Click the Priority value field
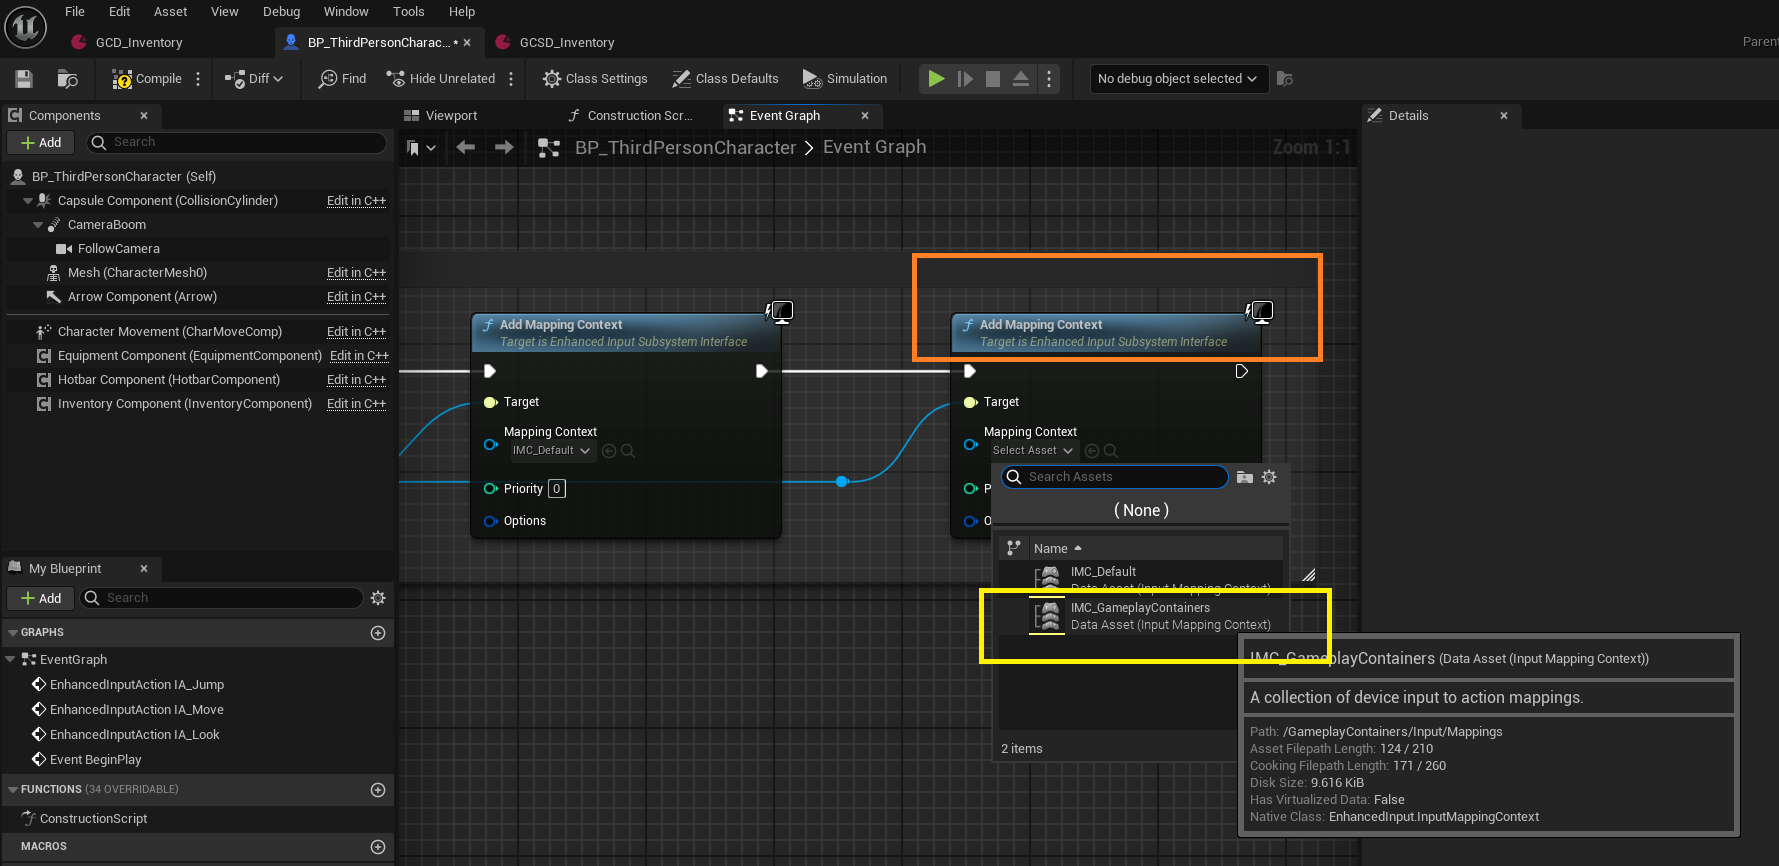The image size is (1779, 866). (x=557, y=489)
